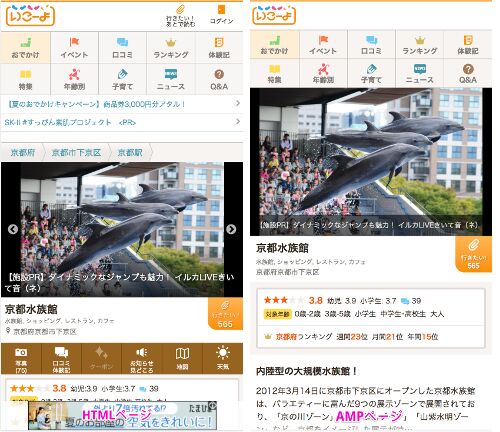Open 天気 in the brown toolbar
The height and width of the screenshot is (432, 500).
point(223,359)
